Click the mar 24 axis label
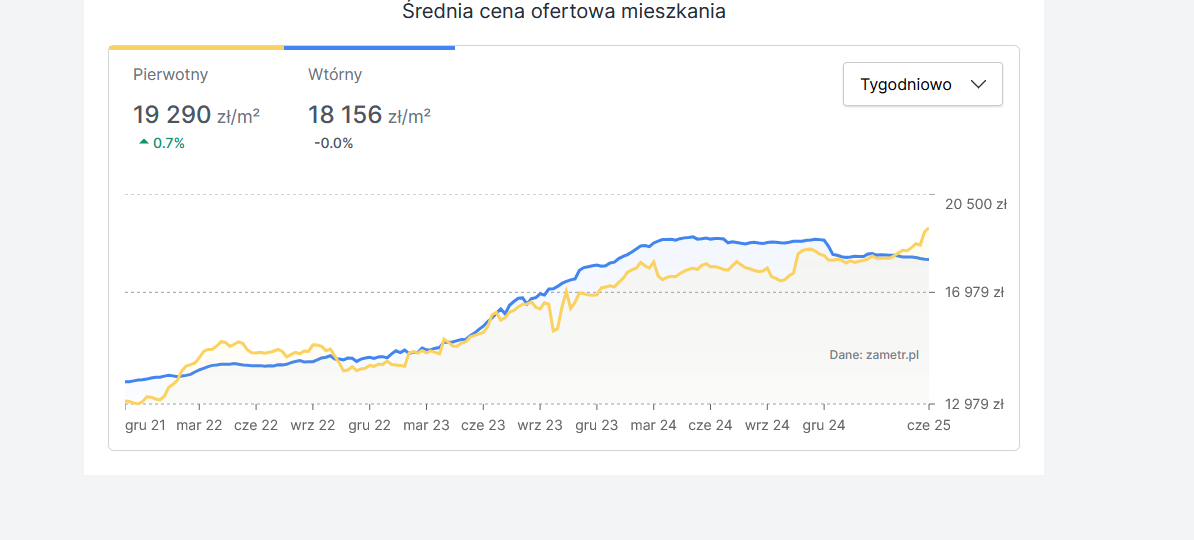 [653, 425]
